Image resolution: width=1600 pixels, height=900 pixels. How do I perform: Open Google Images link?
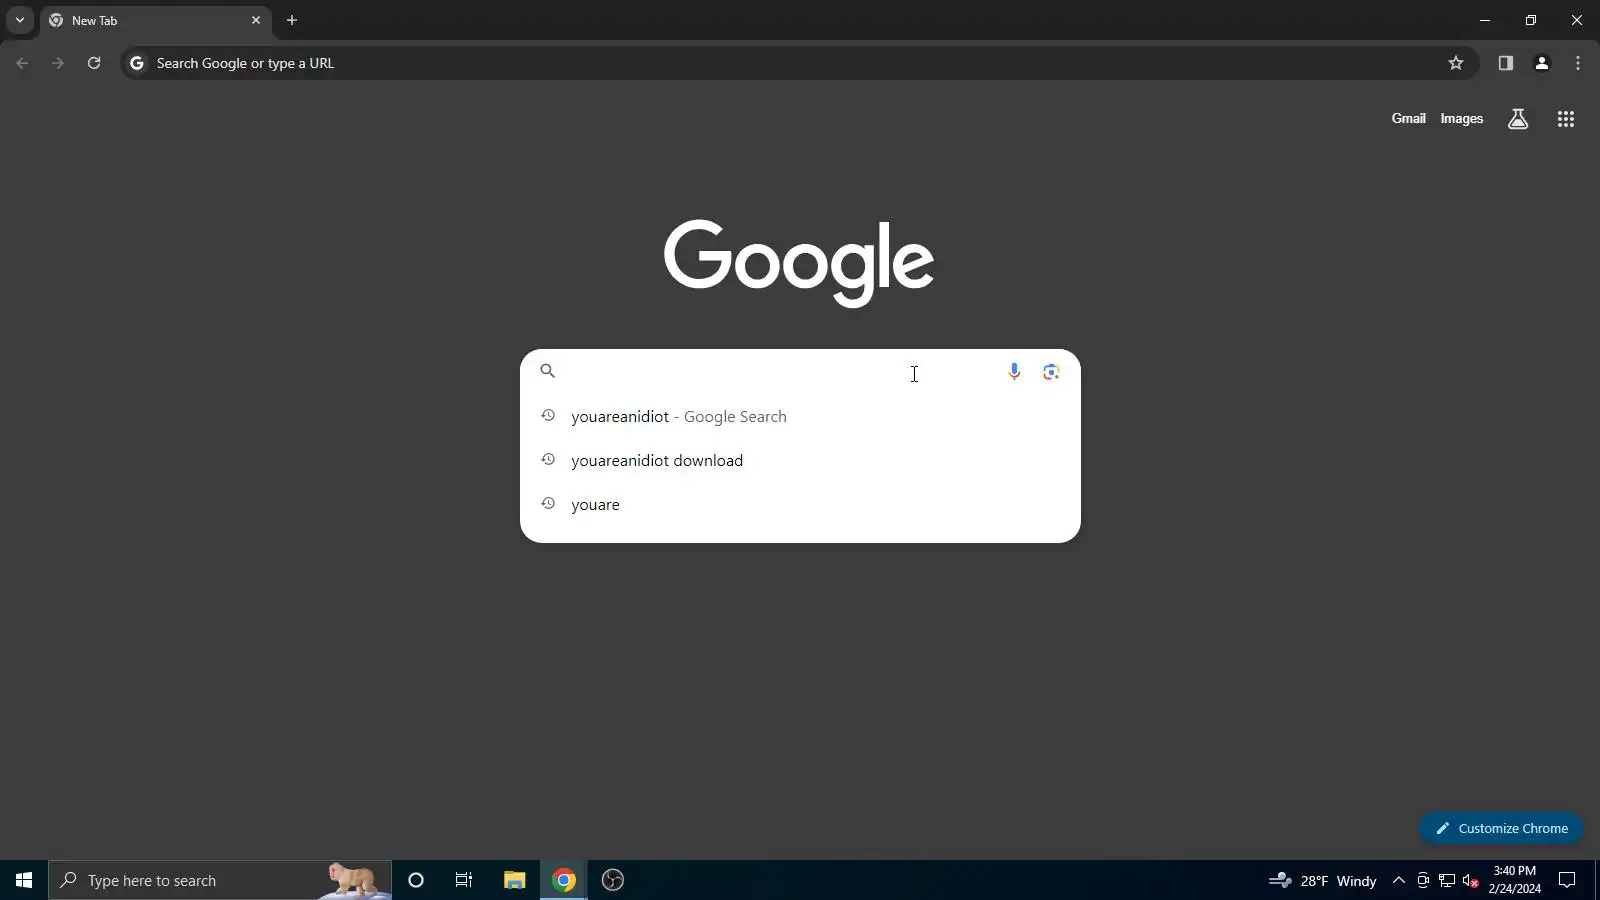click(x=1461, y=118)
